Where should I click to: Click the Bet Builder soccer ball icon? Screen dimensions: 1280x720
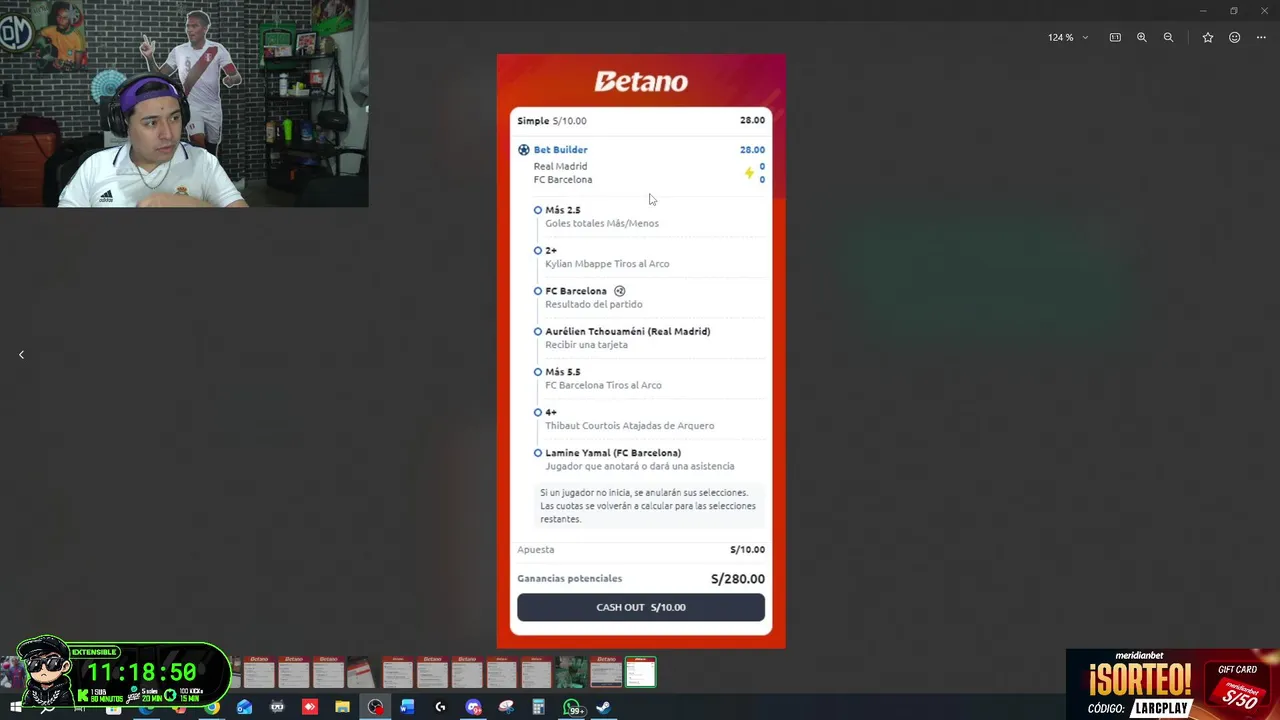[x=524, y=150]
